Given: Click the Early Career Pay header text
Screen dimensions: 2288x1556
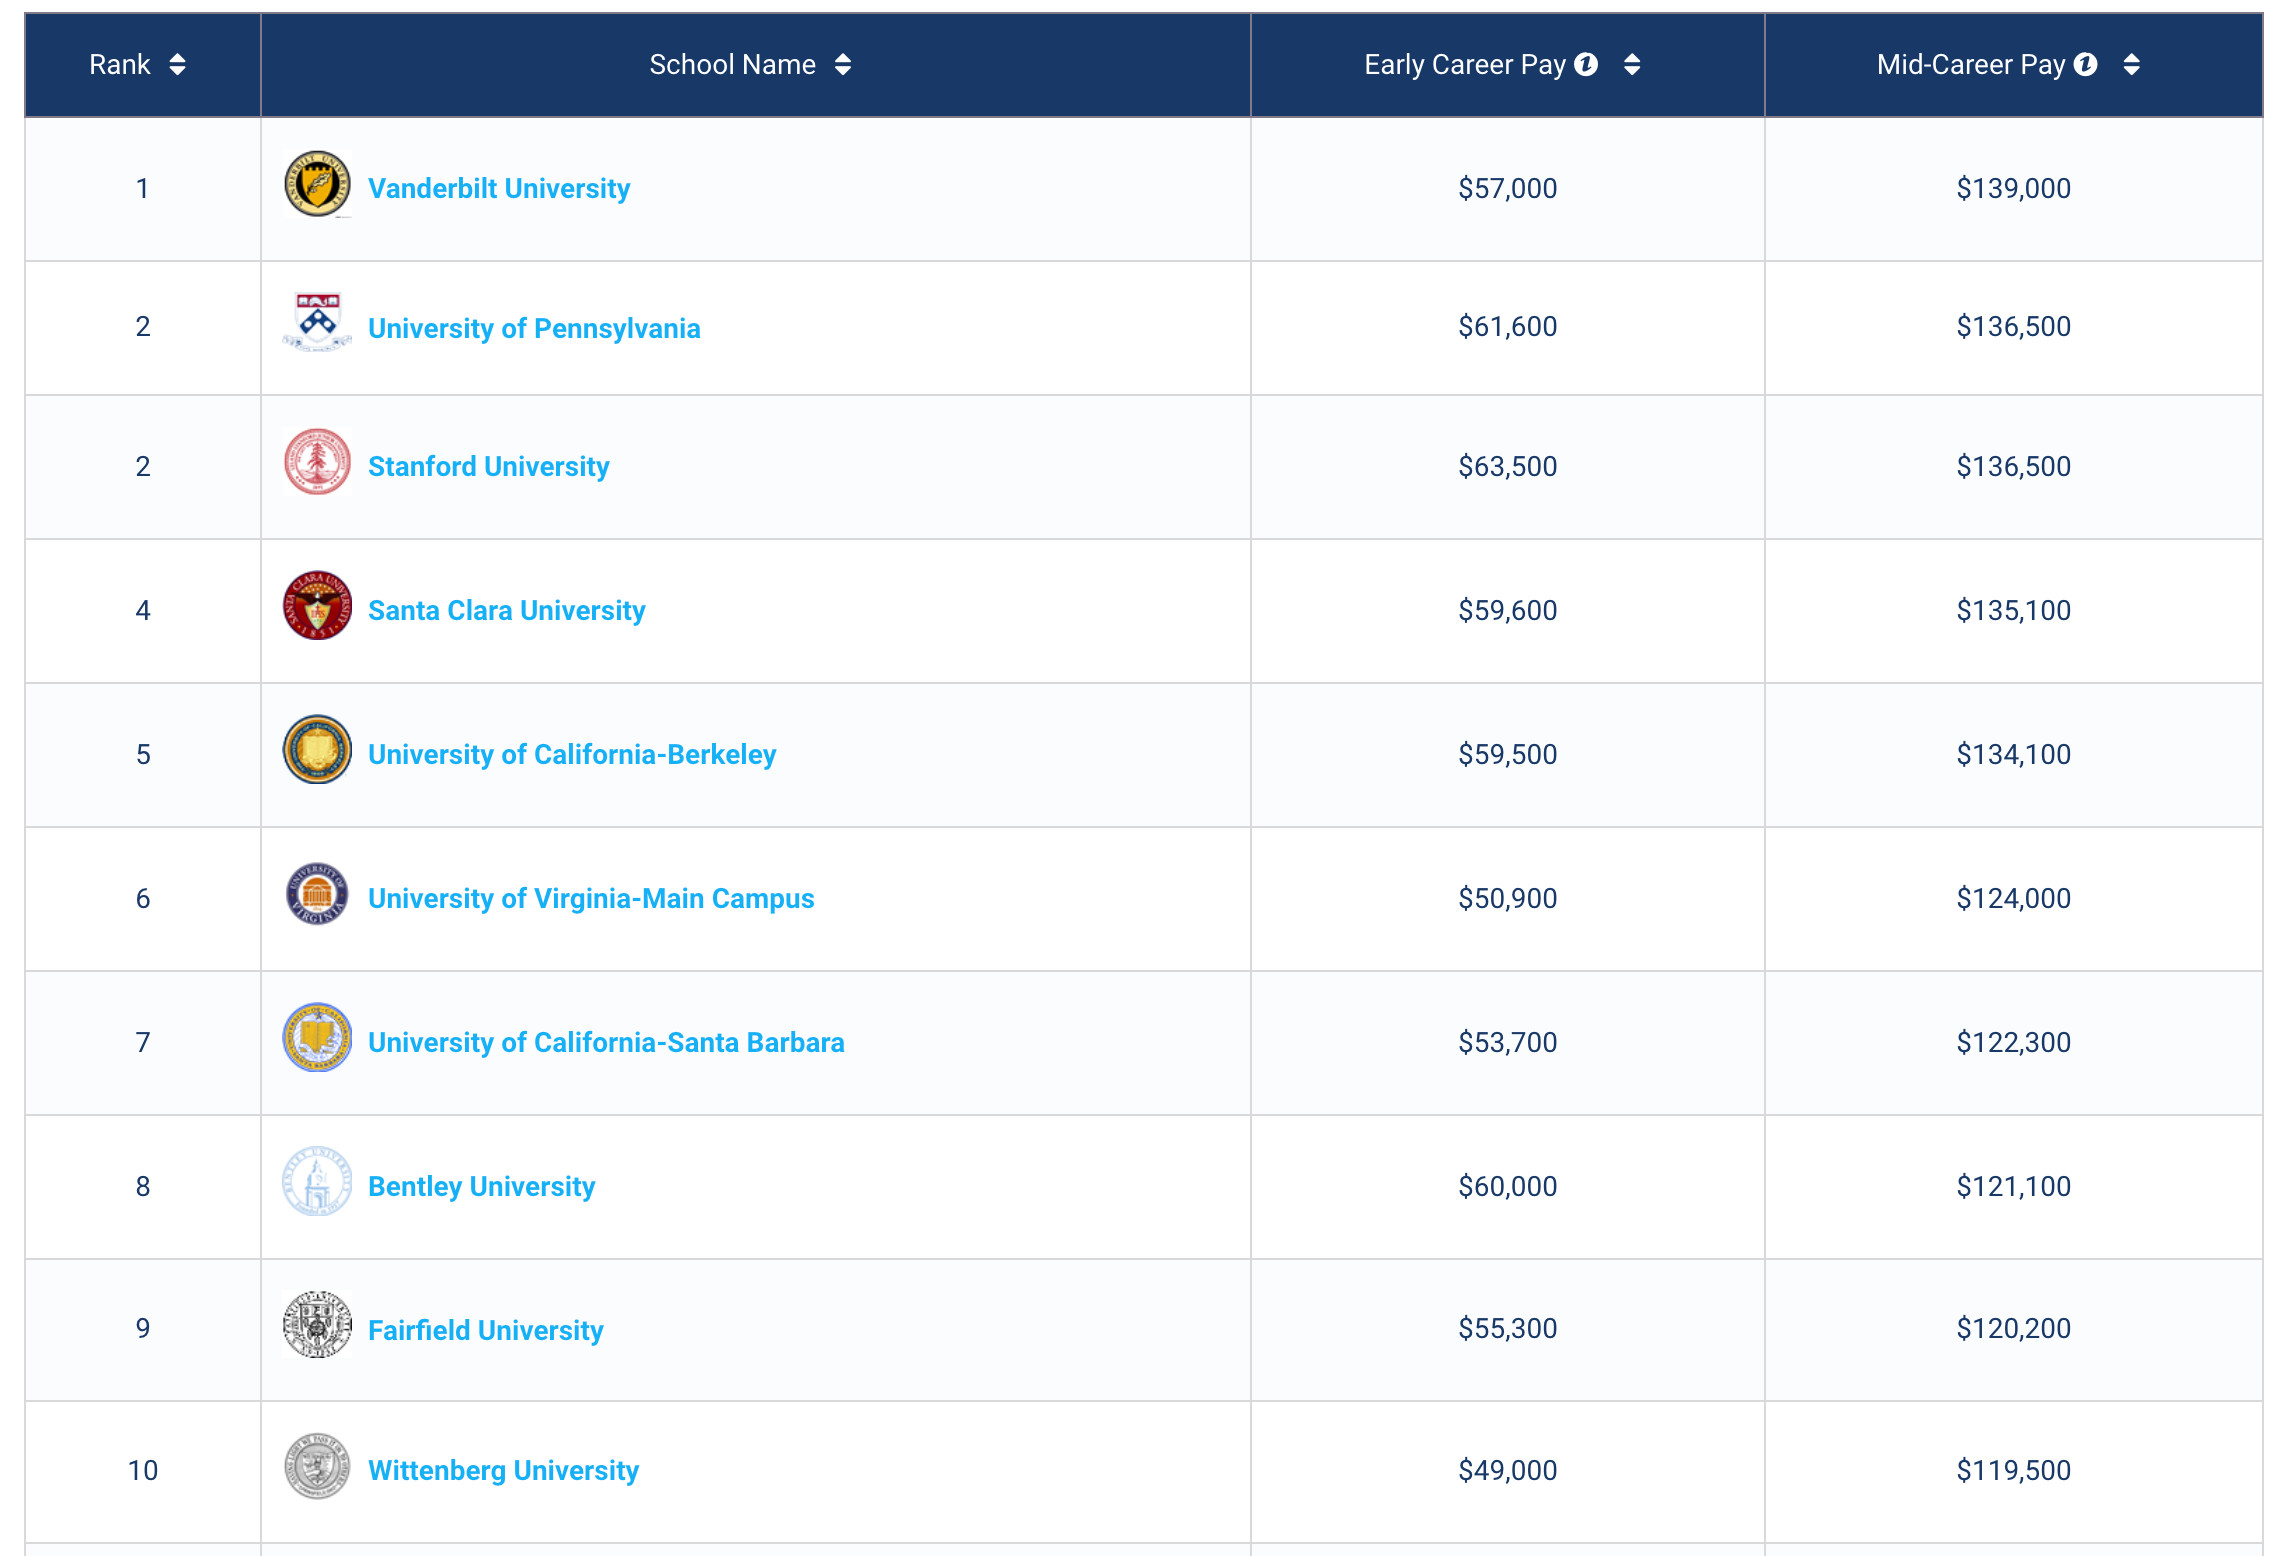Looking at the screenshot, I should pyautogui.click(x=1465, y=65).
